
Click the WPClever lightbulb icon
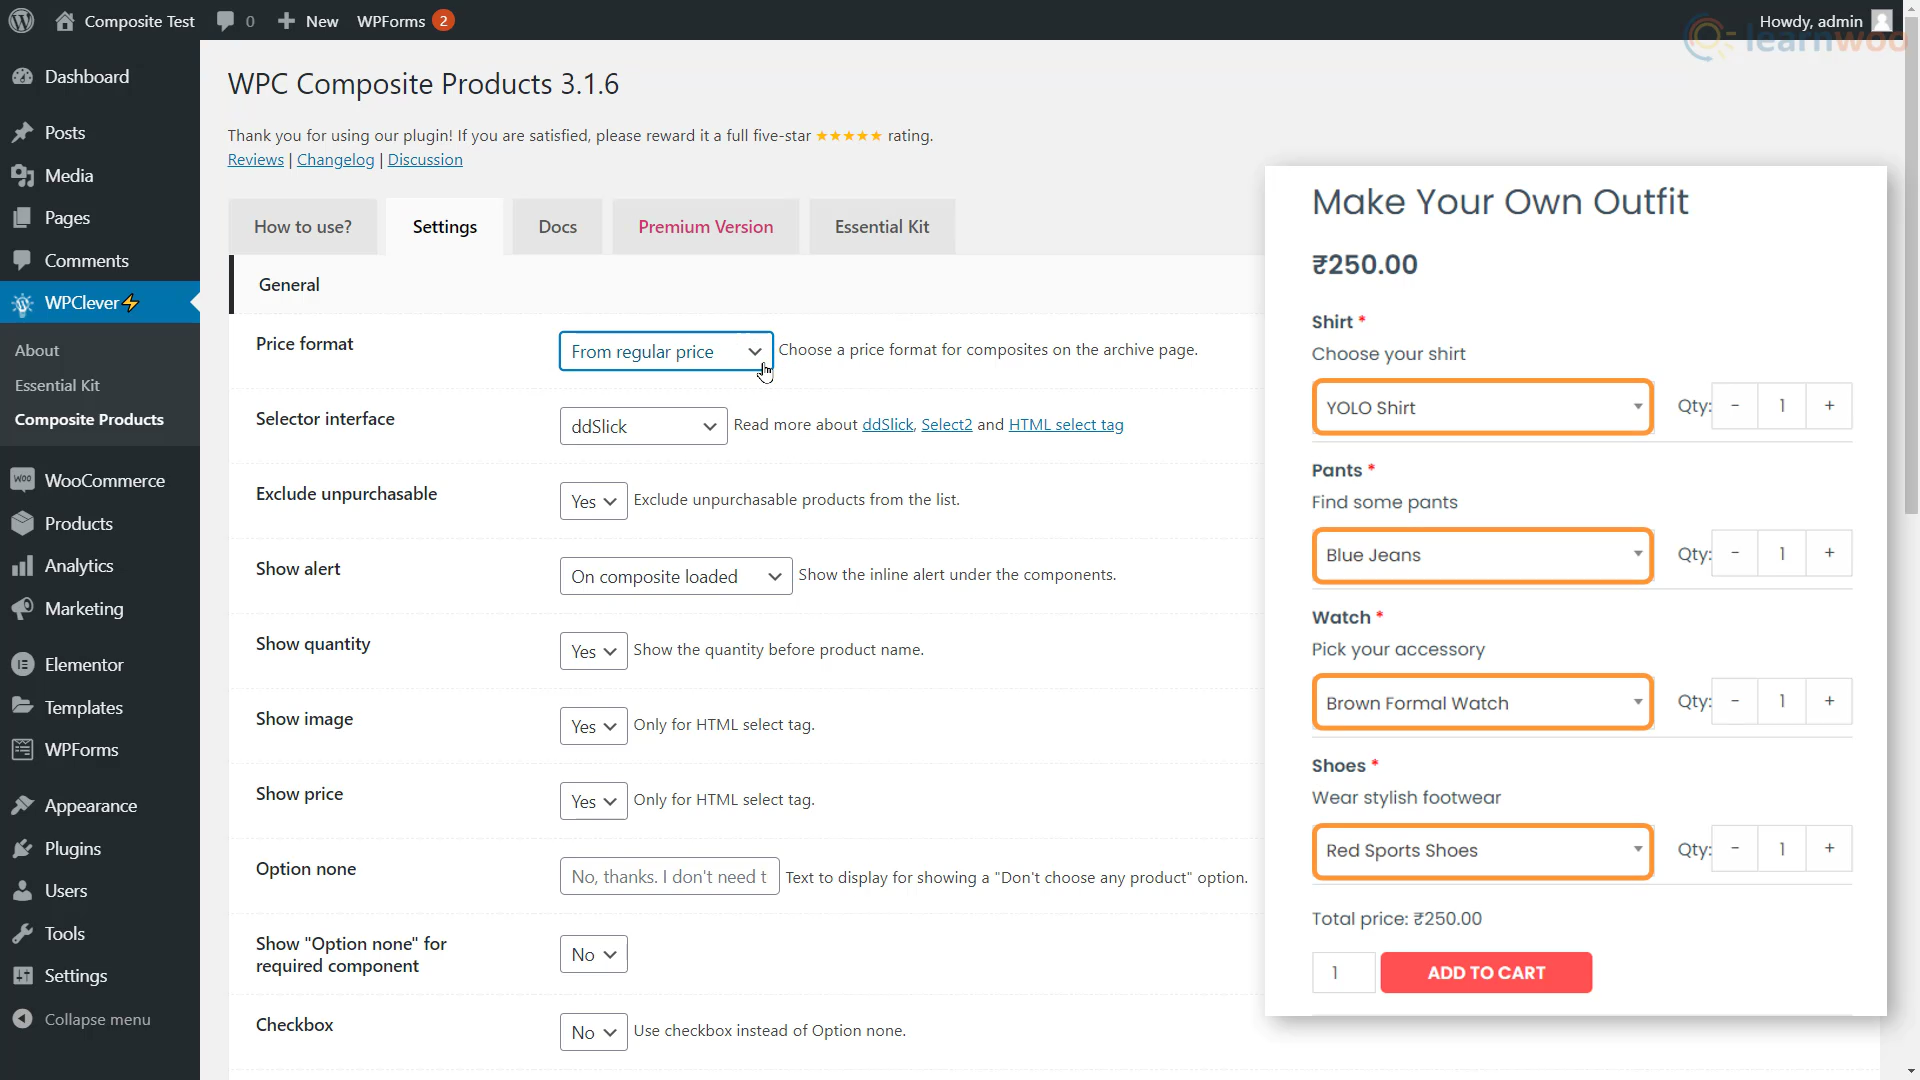coord(22,303)
